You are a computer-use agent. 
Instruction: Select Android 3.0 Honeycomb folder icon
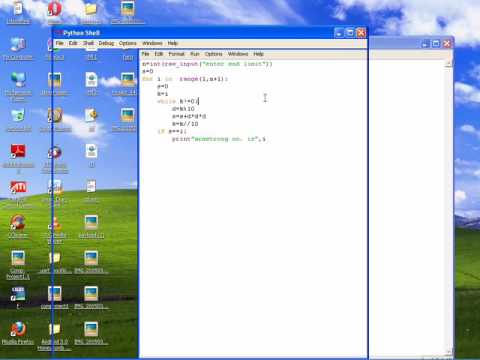point(54,336)
